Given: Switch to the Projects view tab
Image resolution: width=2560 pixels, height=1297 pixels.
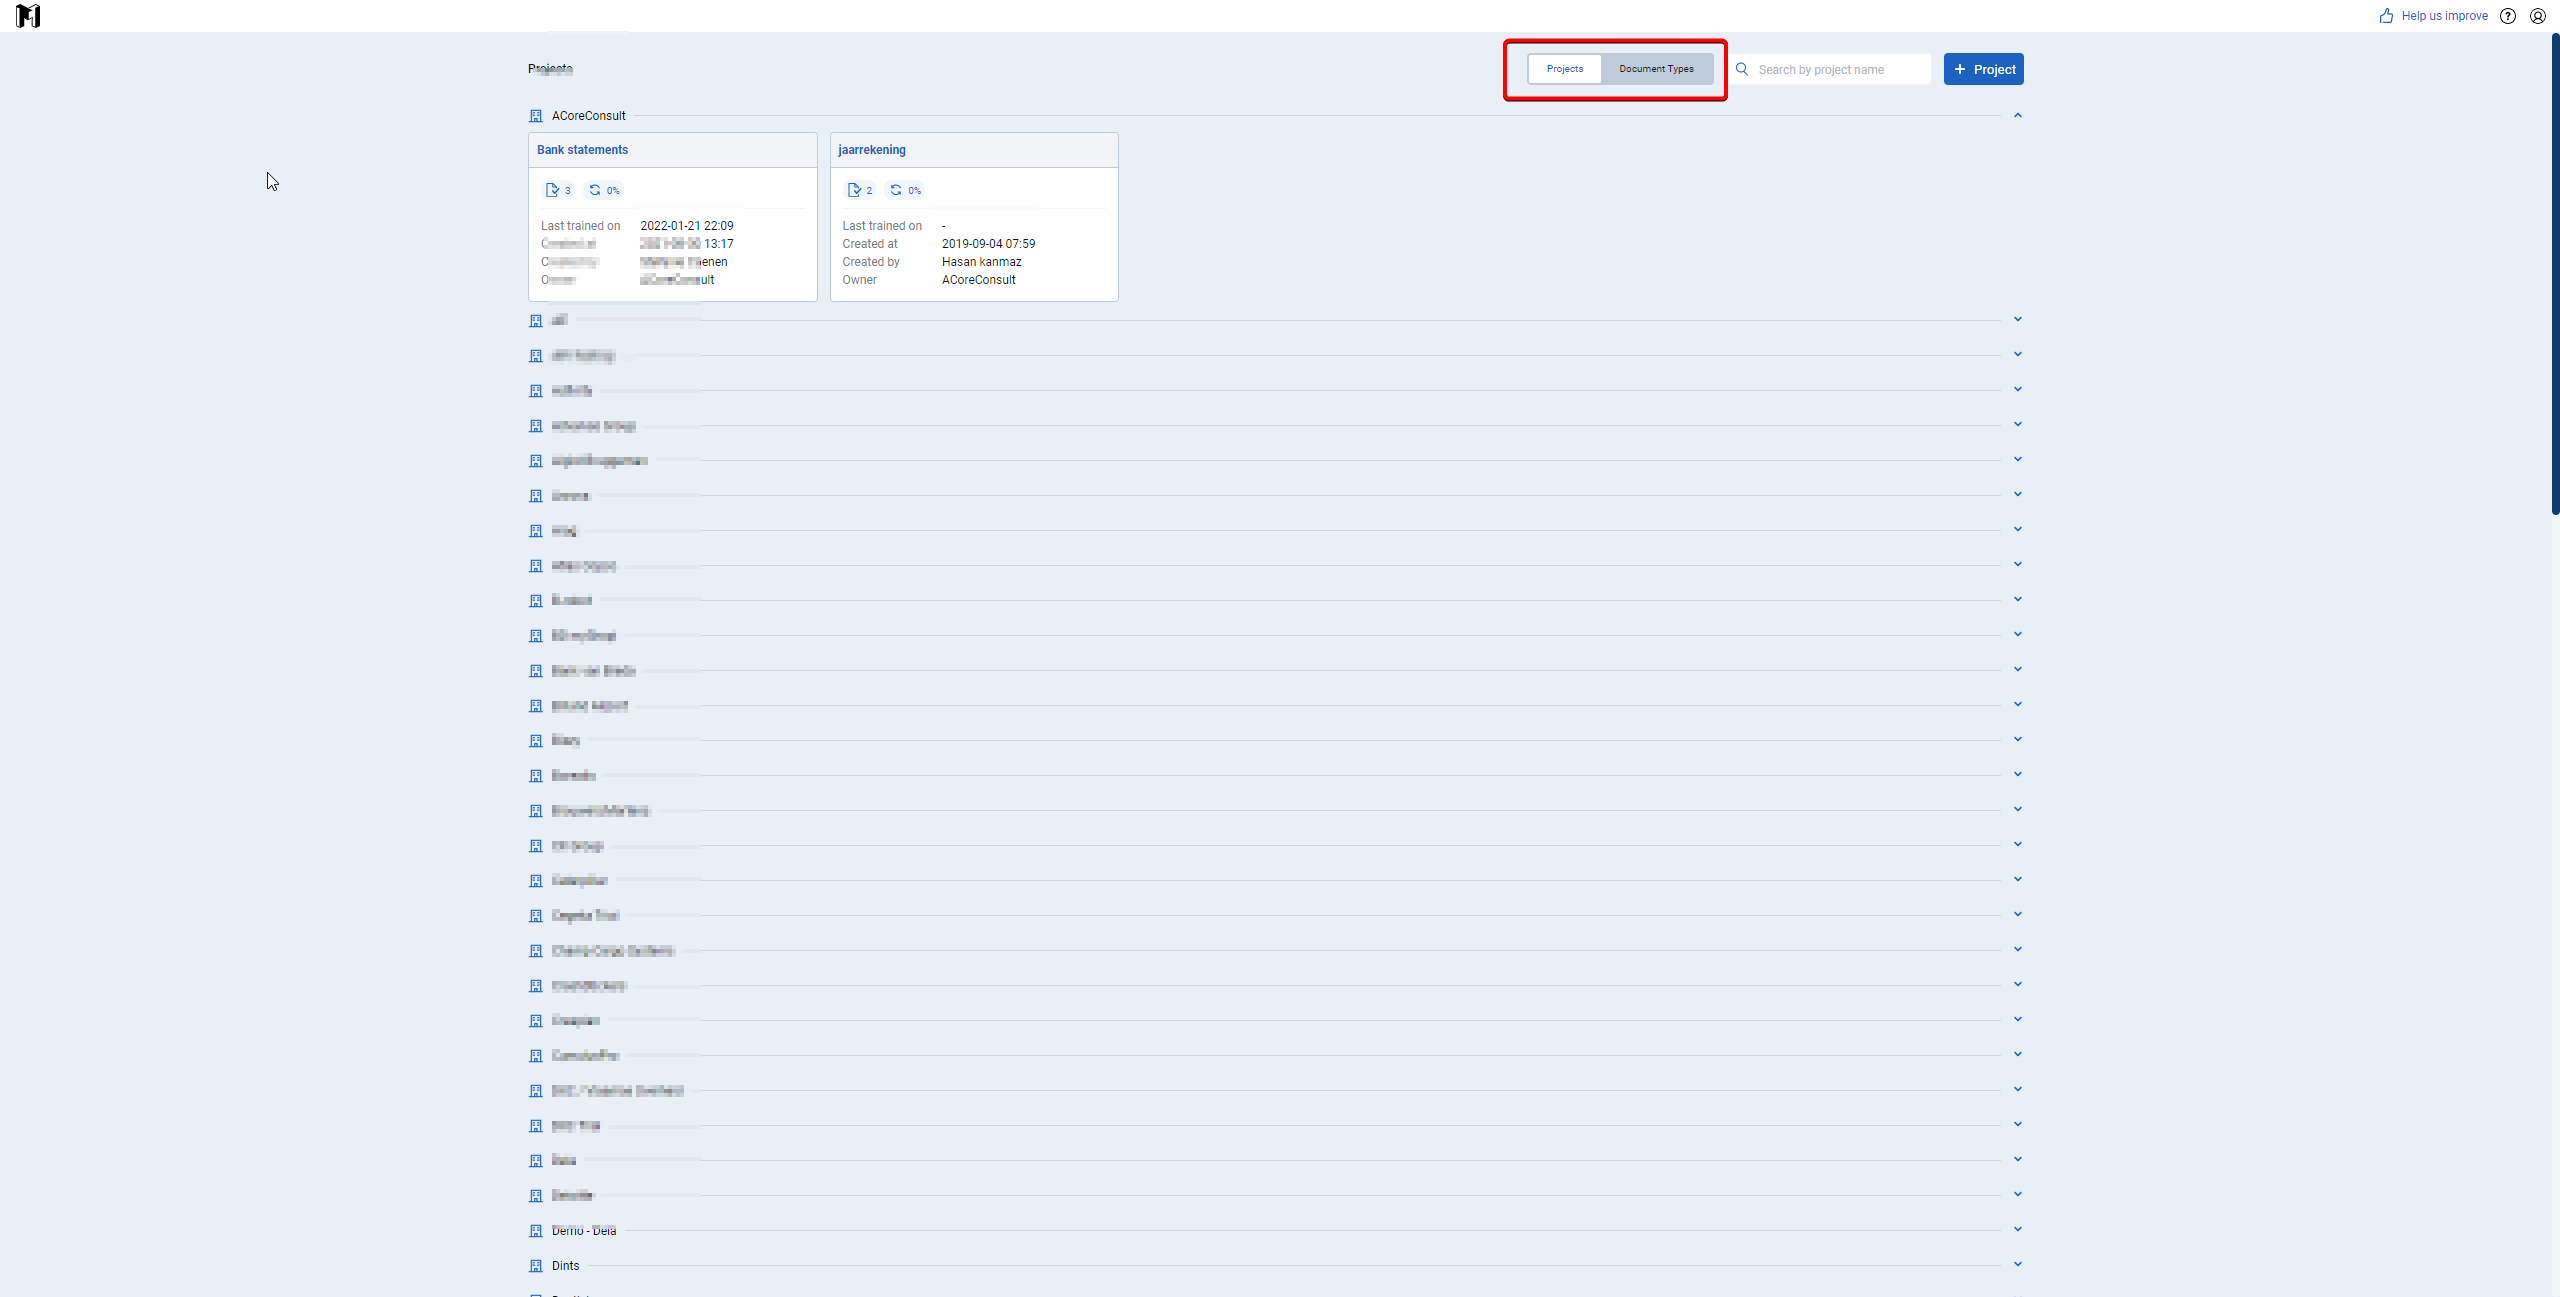Looking at the screenshot, I should tap(1565, 69).
